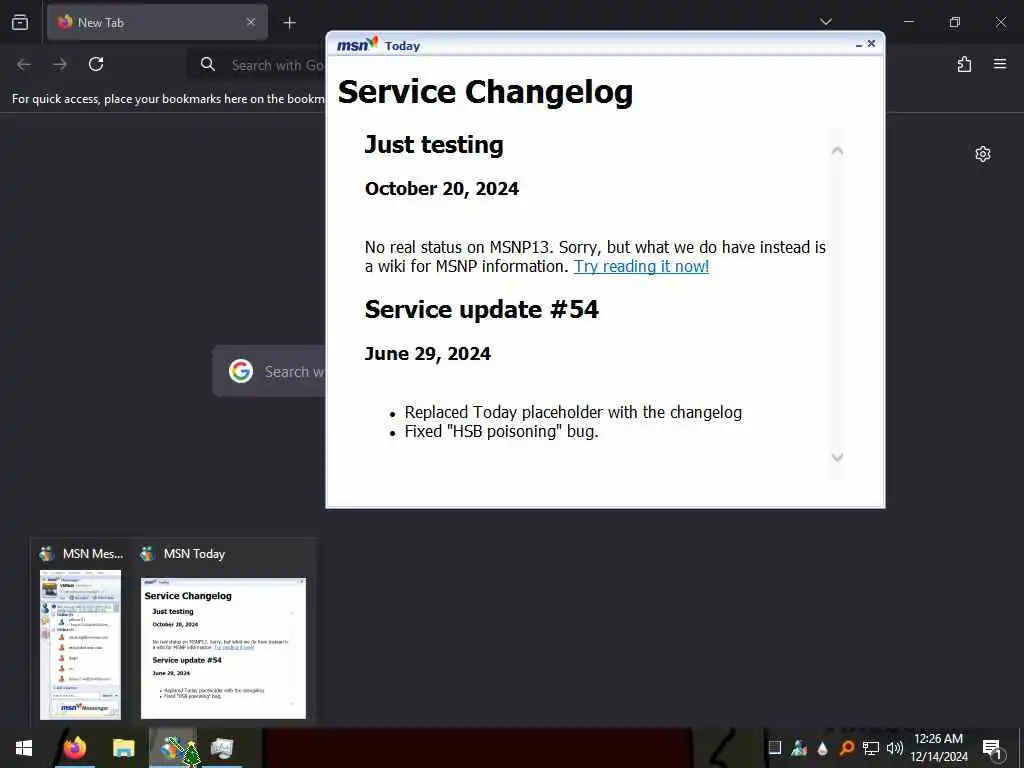This screenshot has width=1024, height=768.
Task: Open a new Firefox tab with plus
Action: coord(289,23)
